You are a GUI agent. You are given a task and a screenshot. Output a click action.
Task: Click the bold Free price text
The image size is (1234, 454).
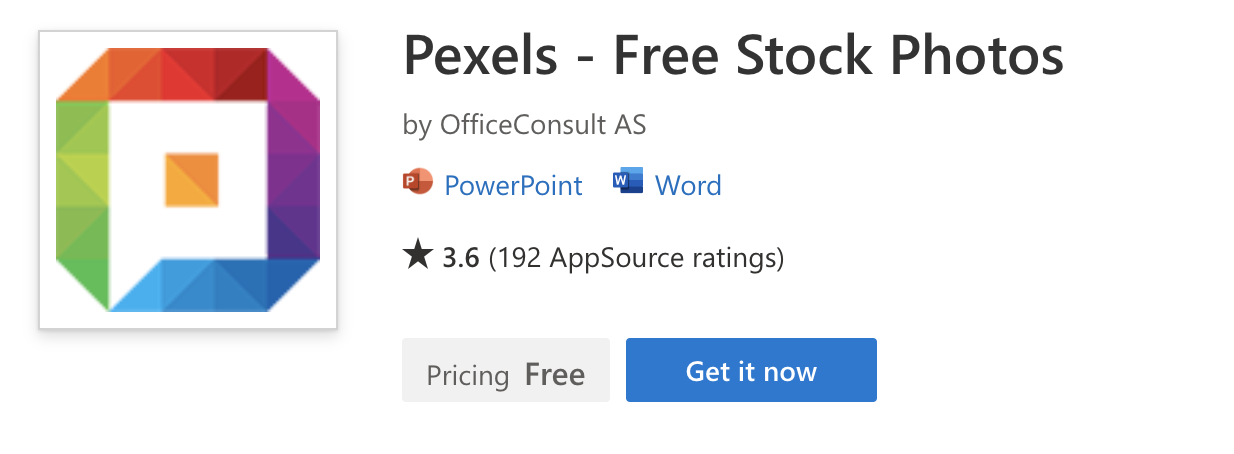click(x=555, y=375)
